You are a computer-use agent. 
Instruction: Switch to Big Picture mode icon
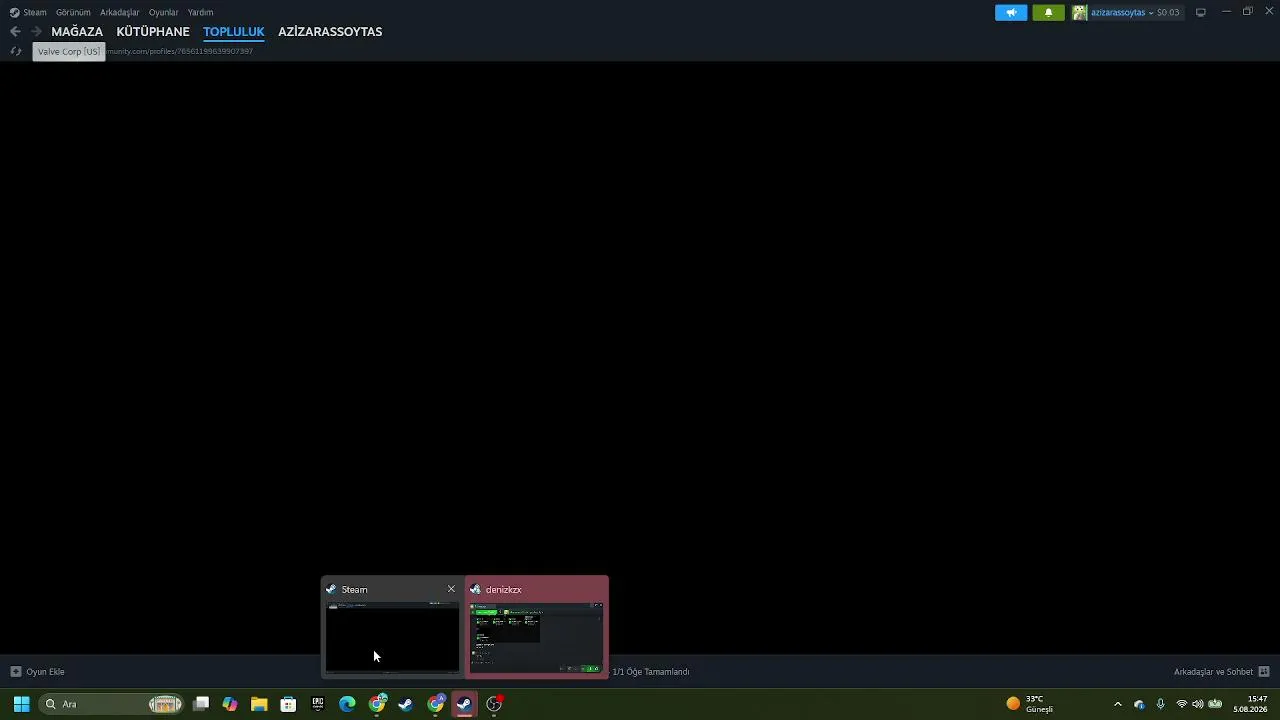pyautogui.click(x=1201, y=12)
